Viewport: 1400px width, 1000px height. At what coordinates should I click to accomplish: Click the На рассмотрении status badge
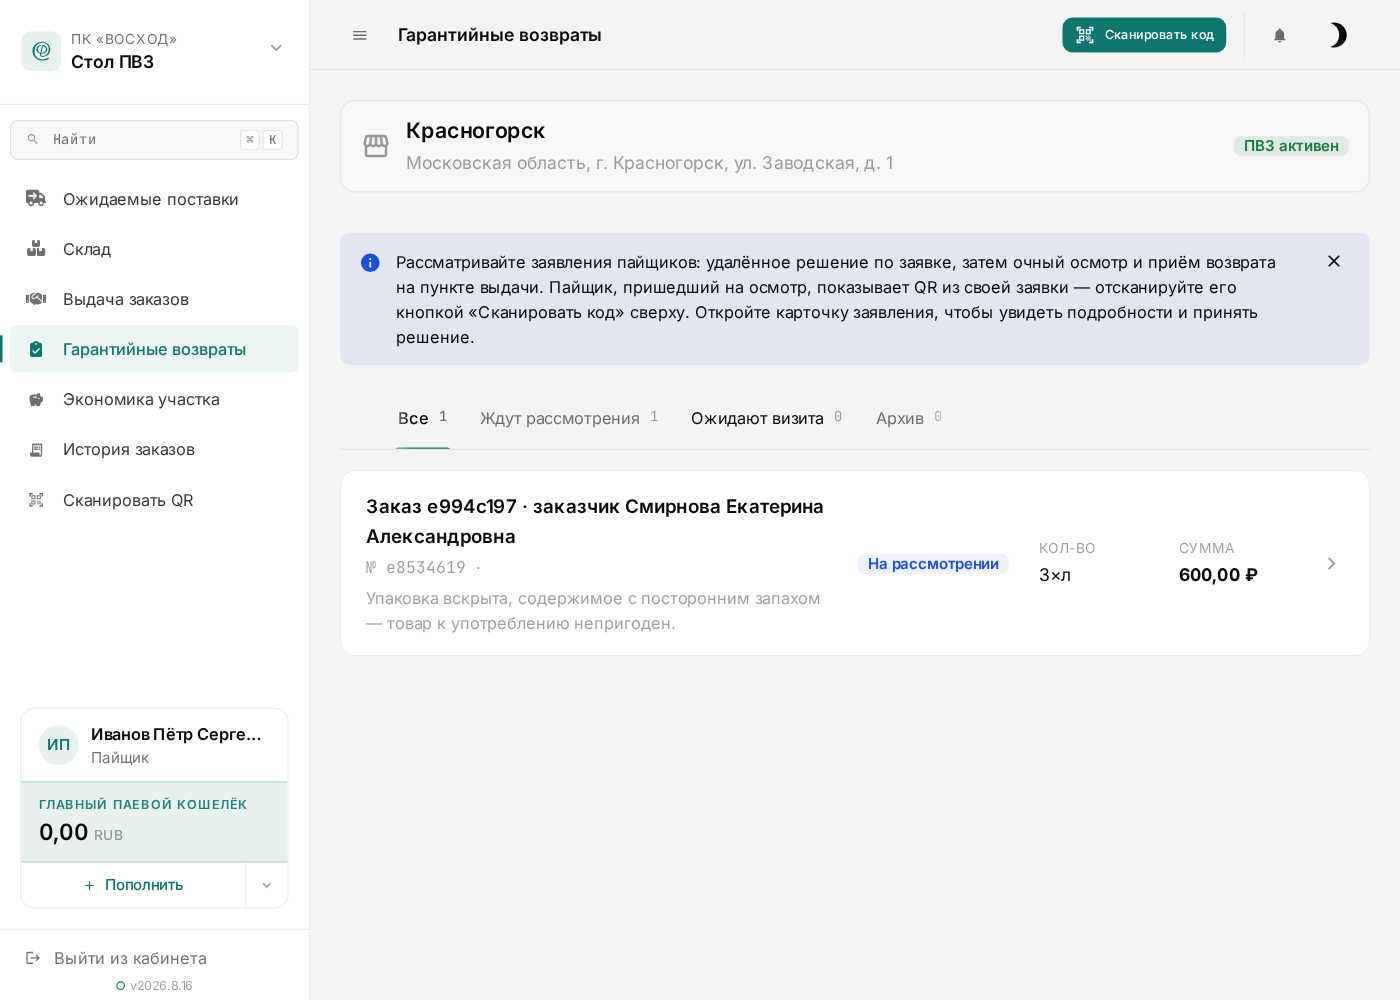click(x=933, y=564)
